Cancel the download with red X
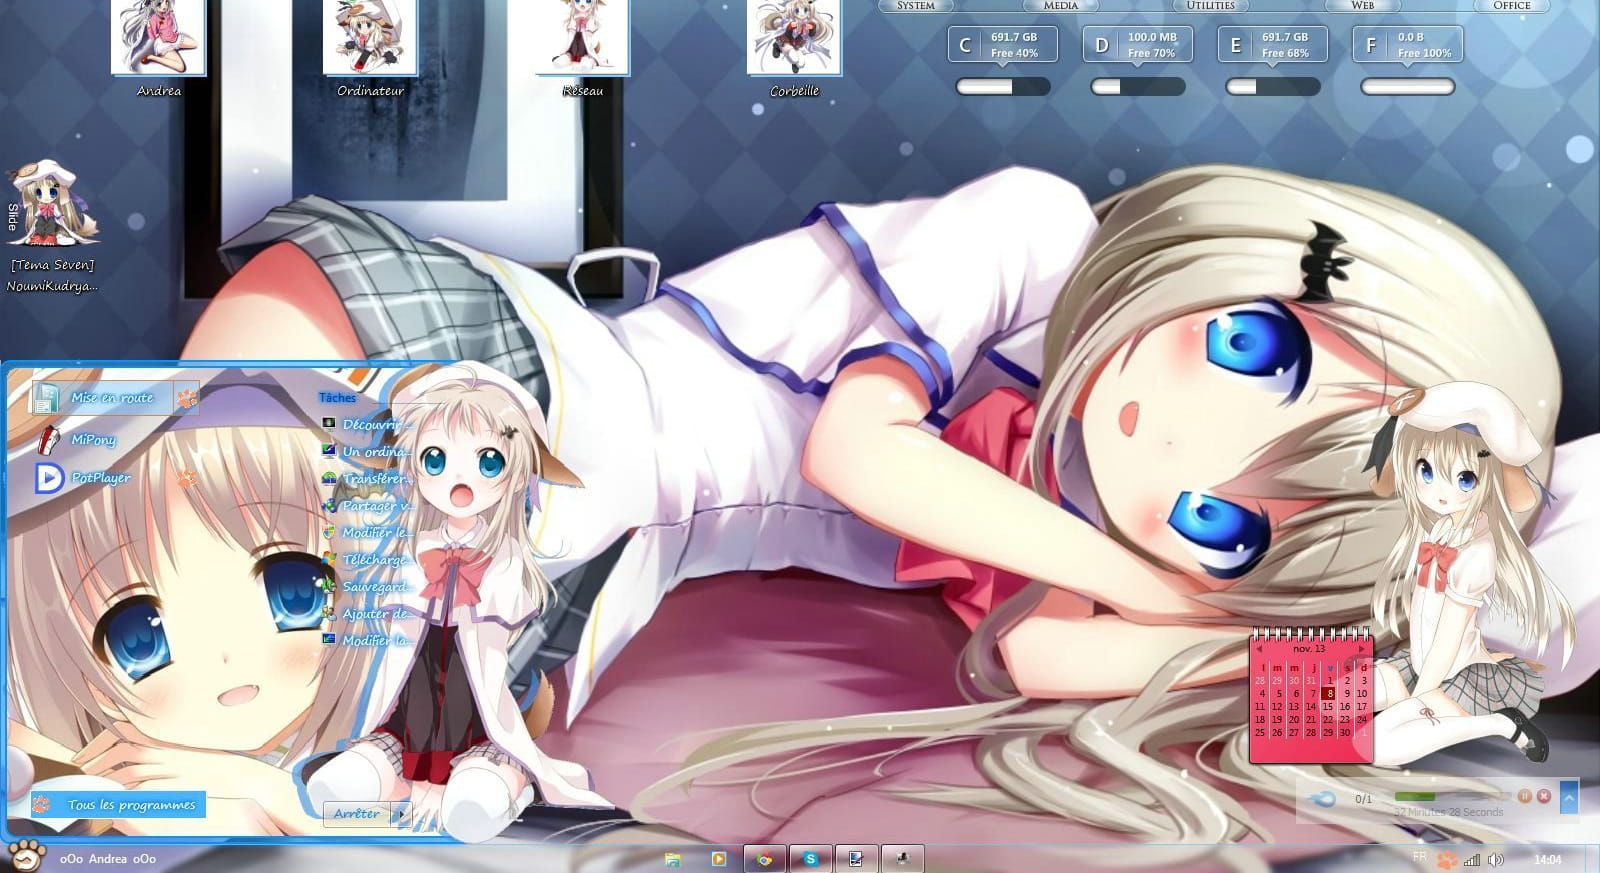This screenshot has width=1600, height=873. 1544,796
